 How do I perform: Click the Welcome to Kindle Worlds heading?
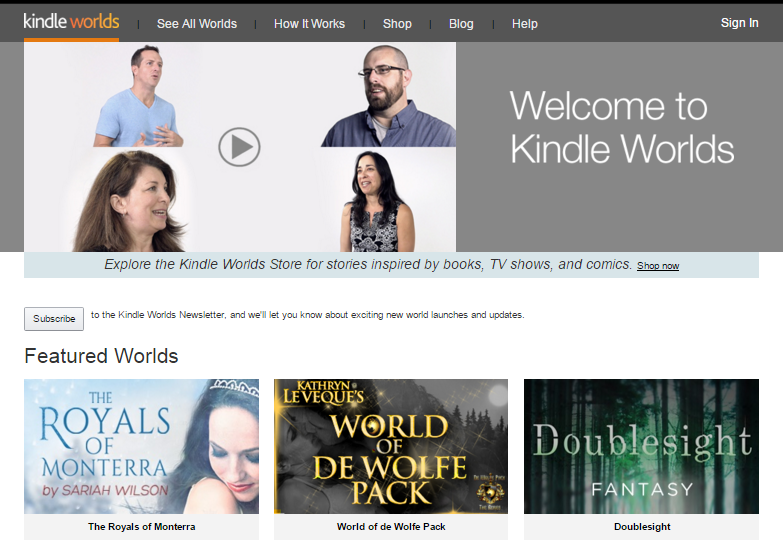[622, 127]
